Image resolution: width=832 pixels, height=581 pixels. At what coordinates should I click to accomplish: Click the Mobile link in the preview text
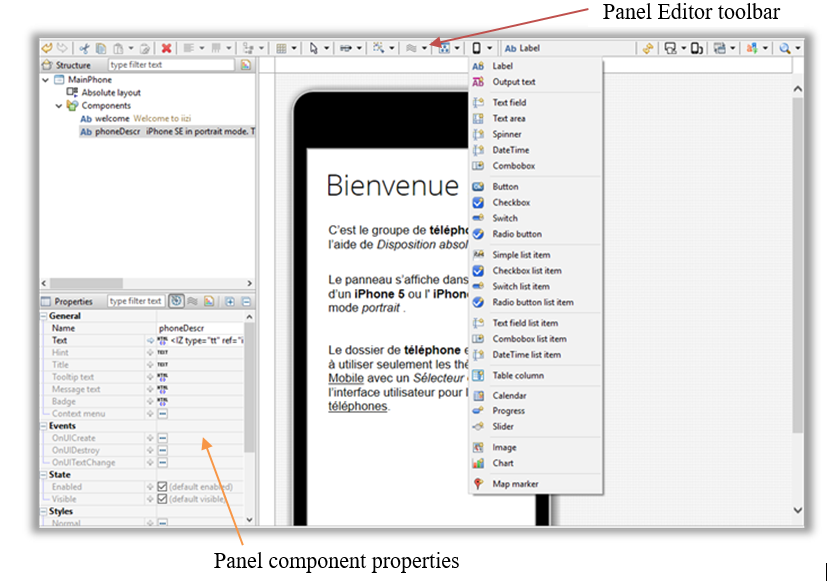pos(346,378)
